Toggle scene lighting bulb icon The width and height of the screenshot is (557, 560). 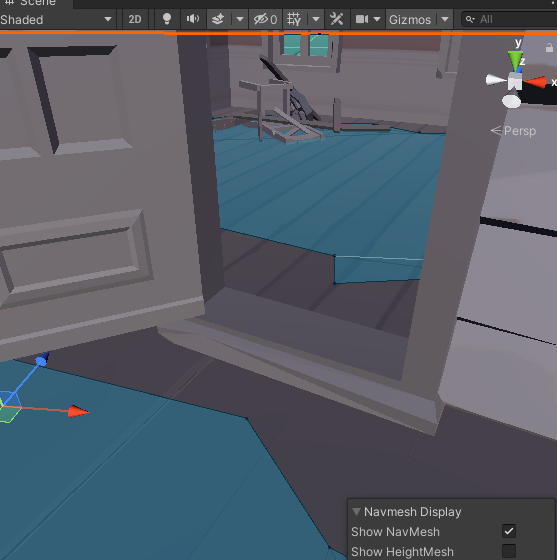(x=167, y=19)
